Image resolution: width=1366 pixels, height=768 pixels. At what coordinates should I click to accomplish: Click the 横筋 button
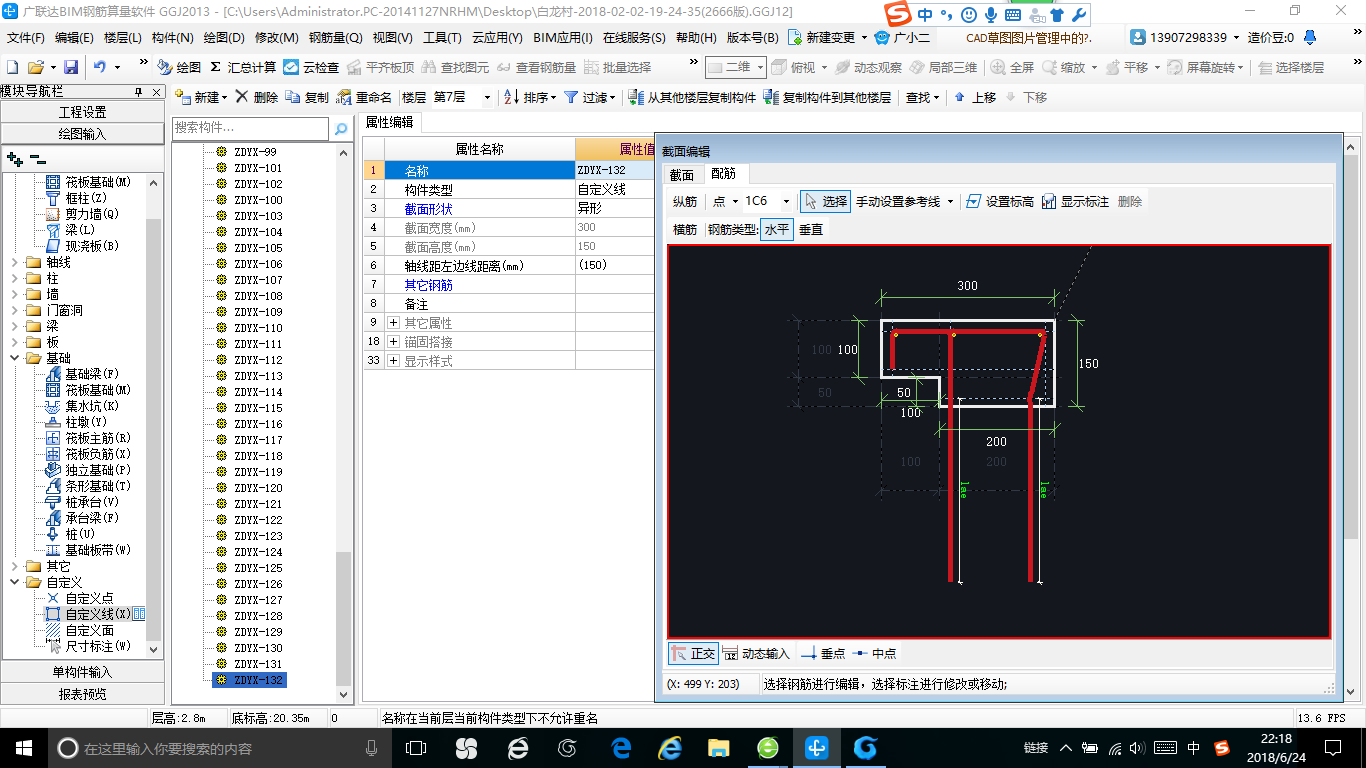(685, 229)
